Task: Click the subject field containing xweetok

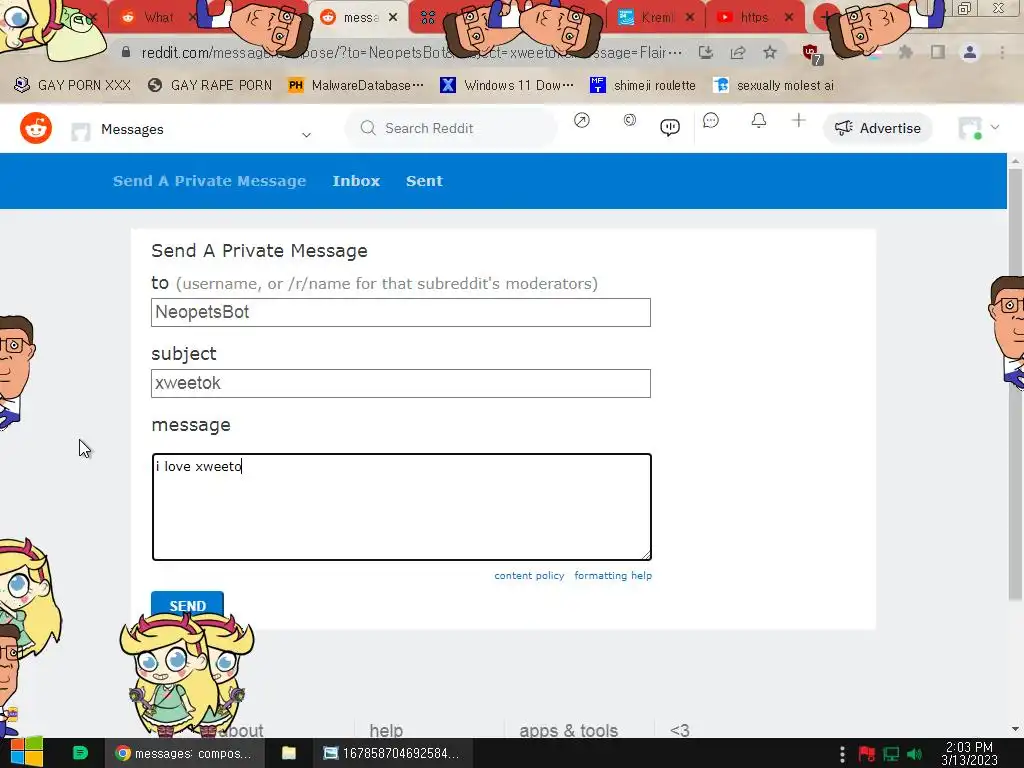Action: (x=401, y=383)
